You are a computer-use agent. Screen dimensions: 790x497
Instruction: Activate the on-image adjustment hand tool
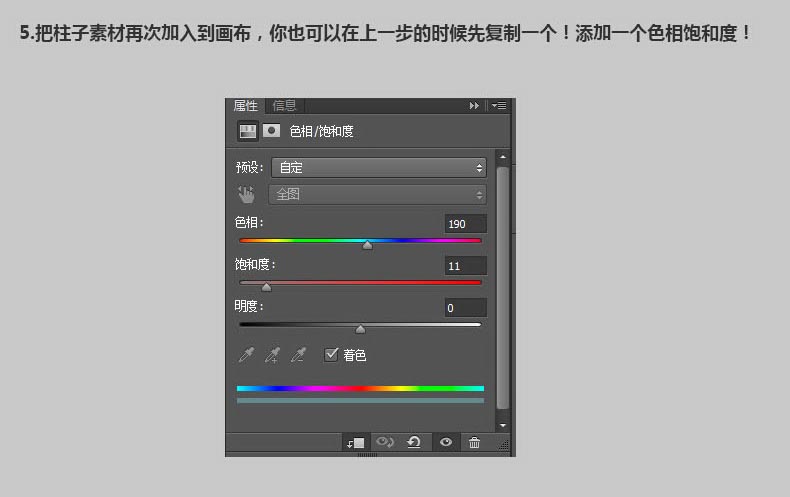(x=246, y=195)
